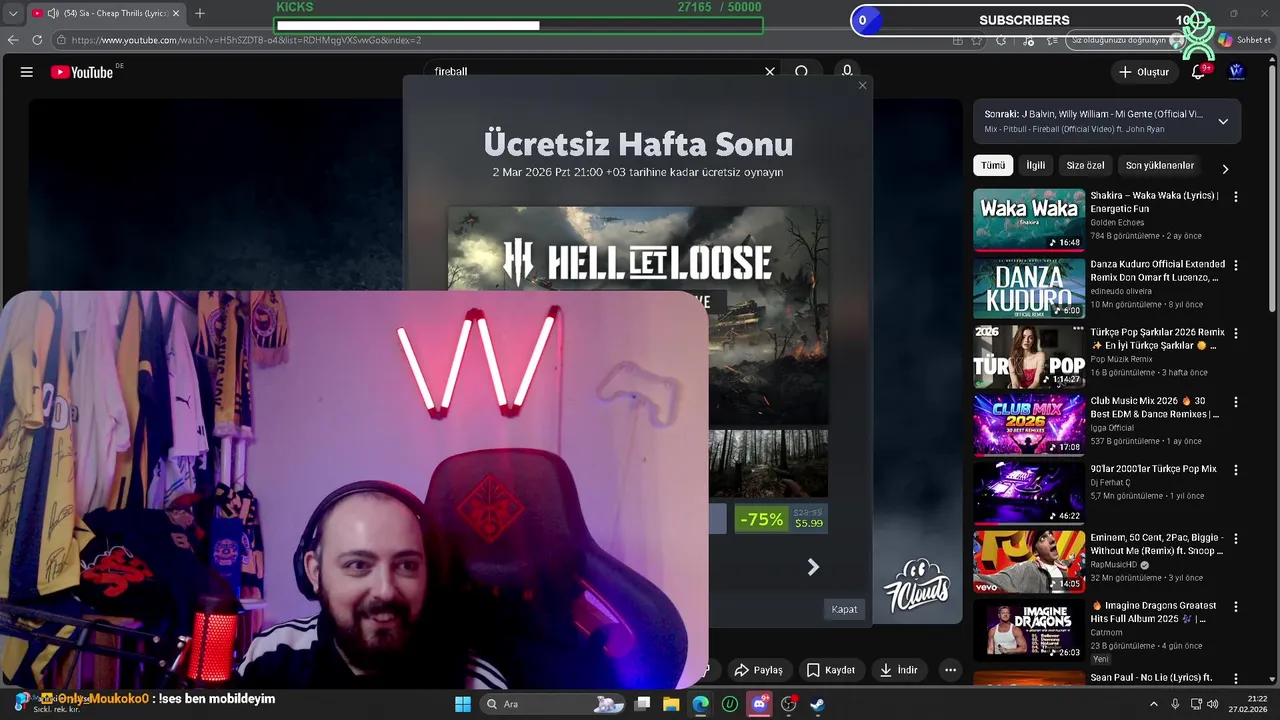
Task: Open a new browser tab with plus
Action: tap(200, 13)
